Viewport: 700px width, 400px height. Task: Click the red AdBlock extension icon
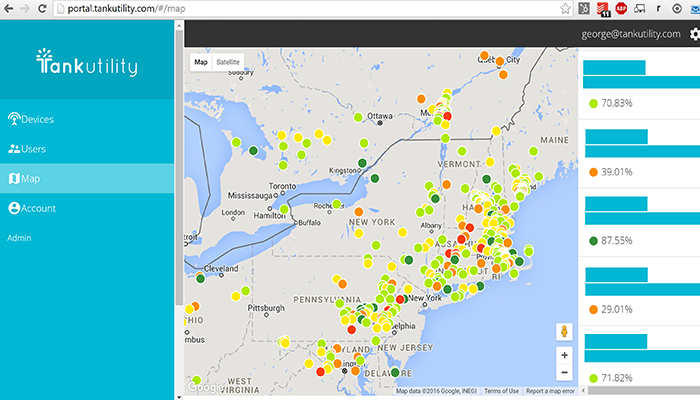(x=620, y=8)
